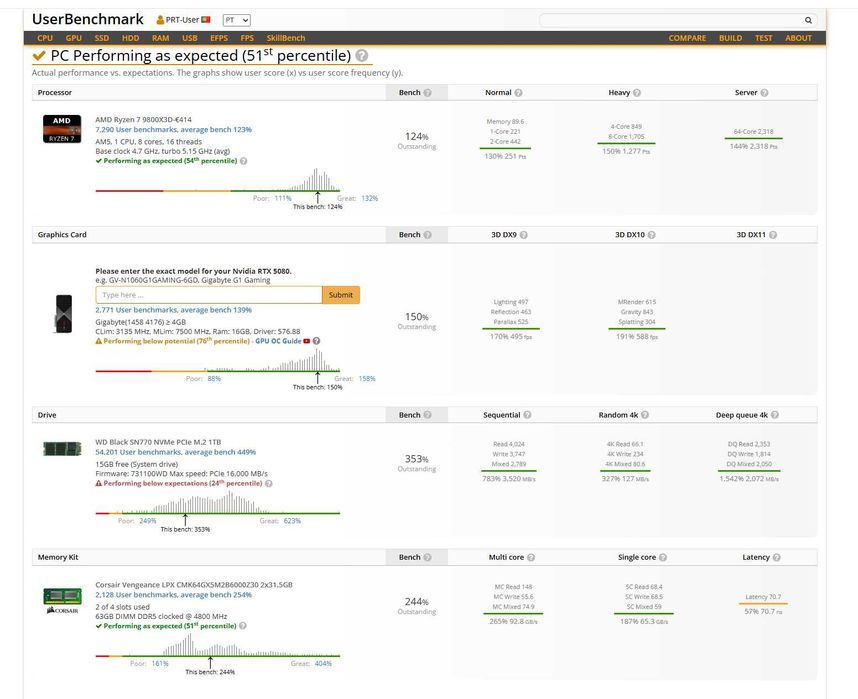Open the USB menu item

coord(189,38)
